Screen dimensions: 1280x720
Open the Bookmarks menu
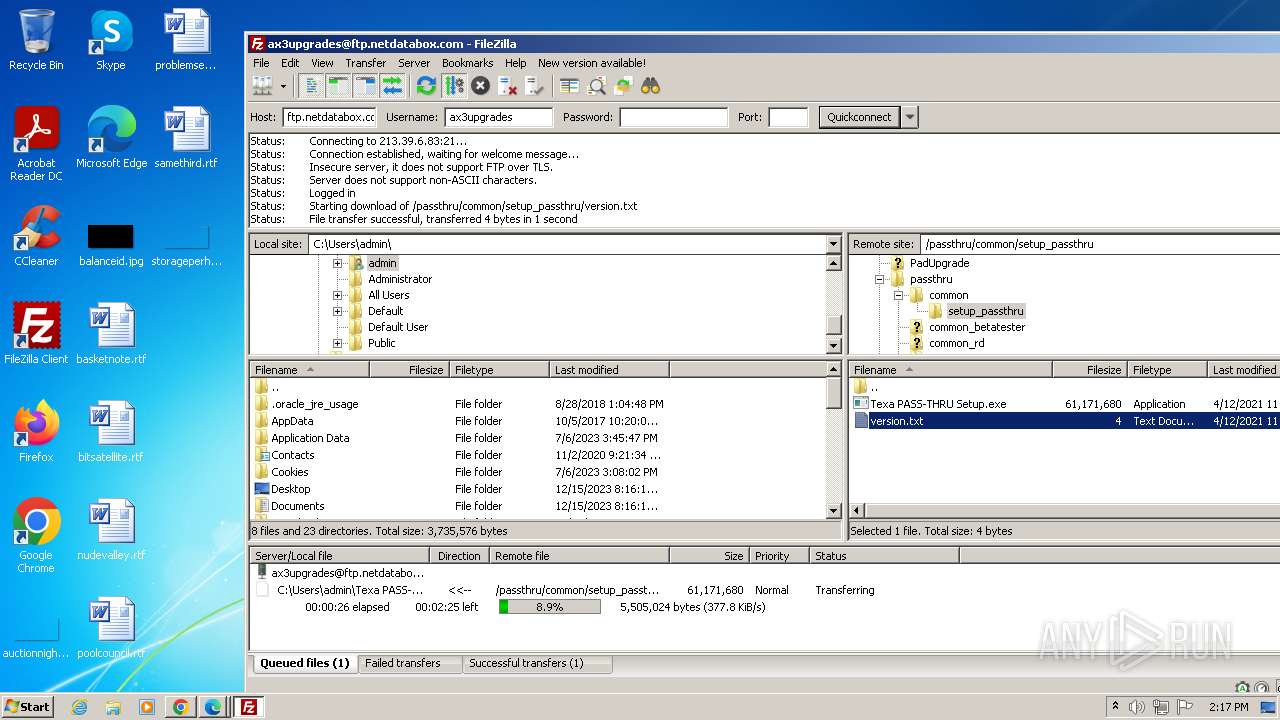tap(467, 63)
